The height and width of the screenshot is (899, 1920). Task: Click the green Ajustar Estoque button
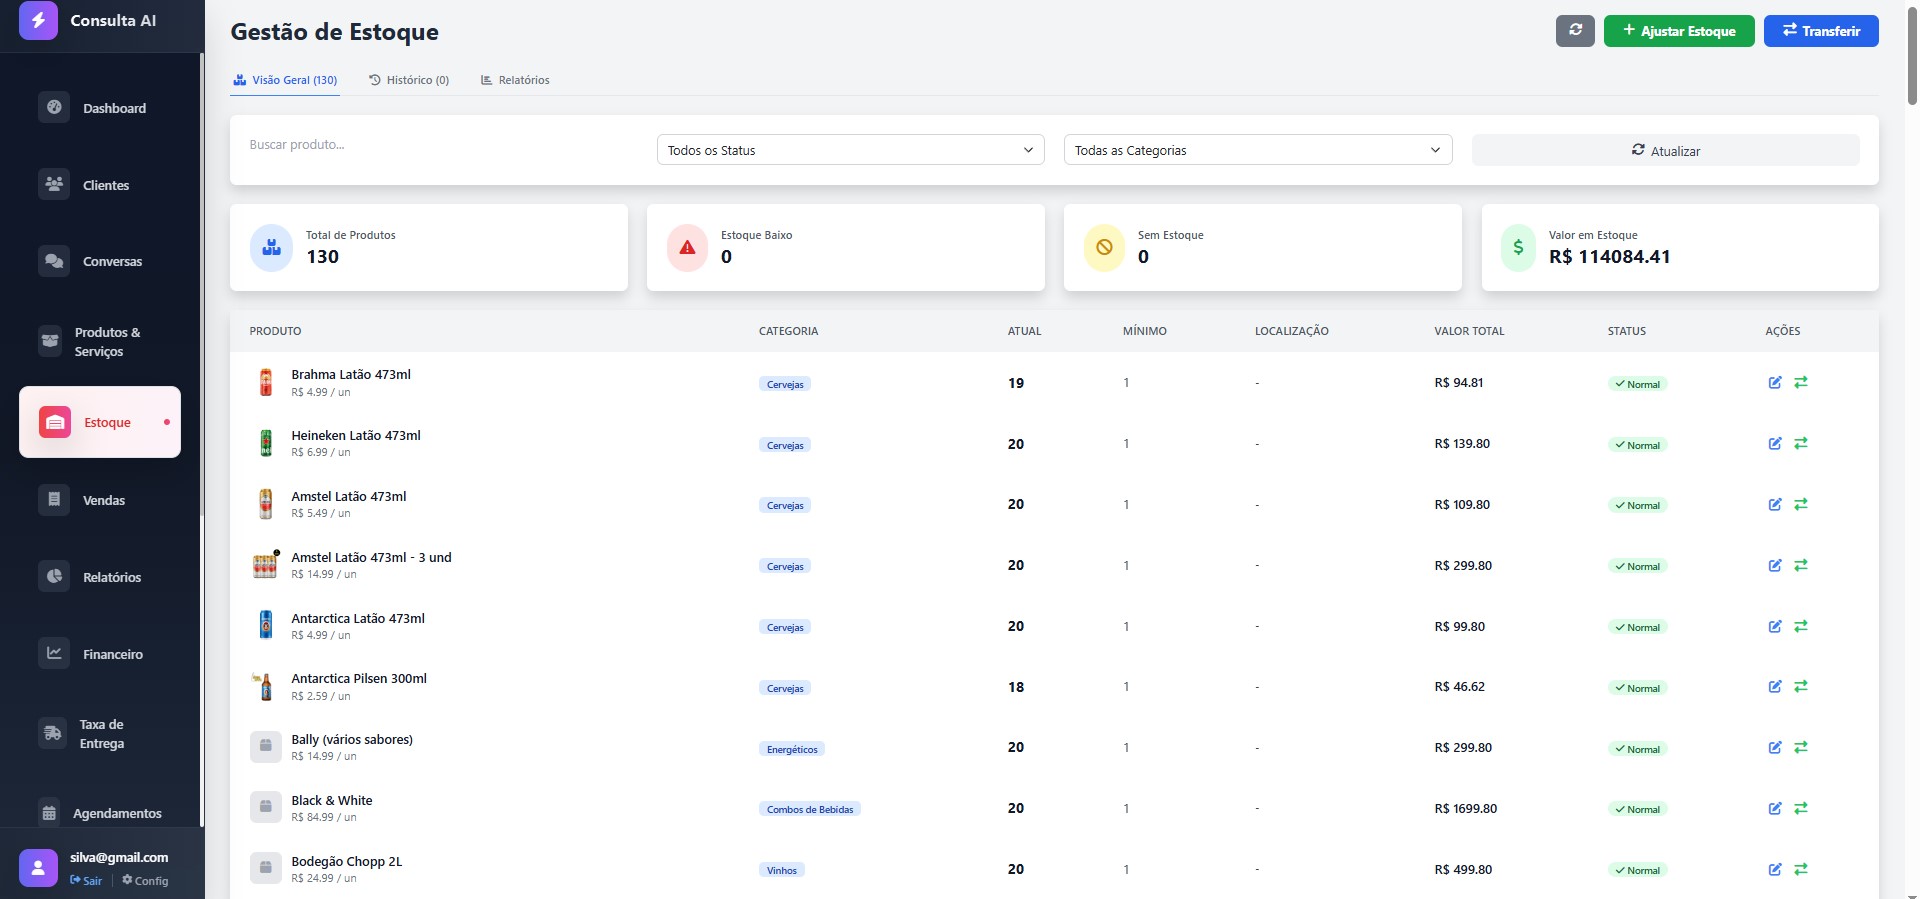point(1678,31)
